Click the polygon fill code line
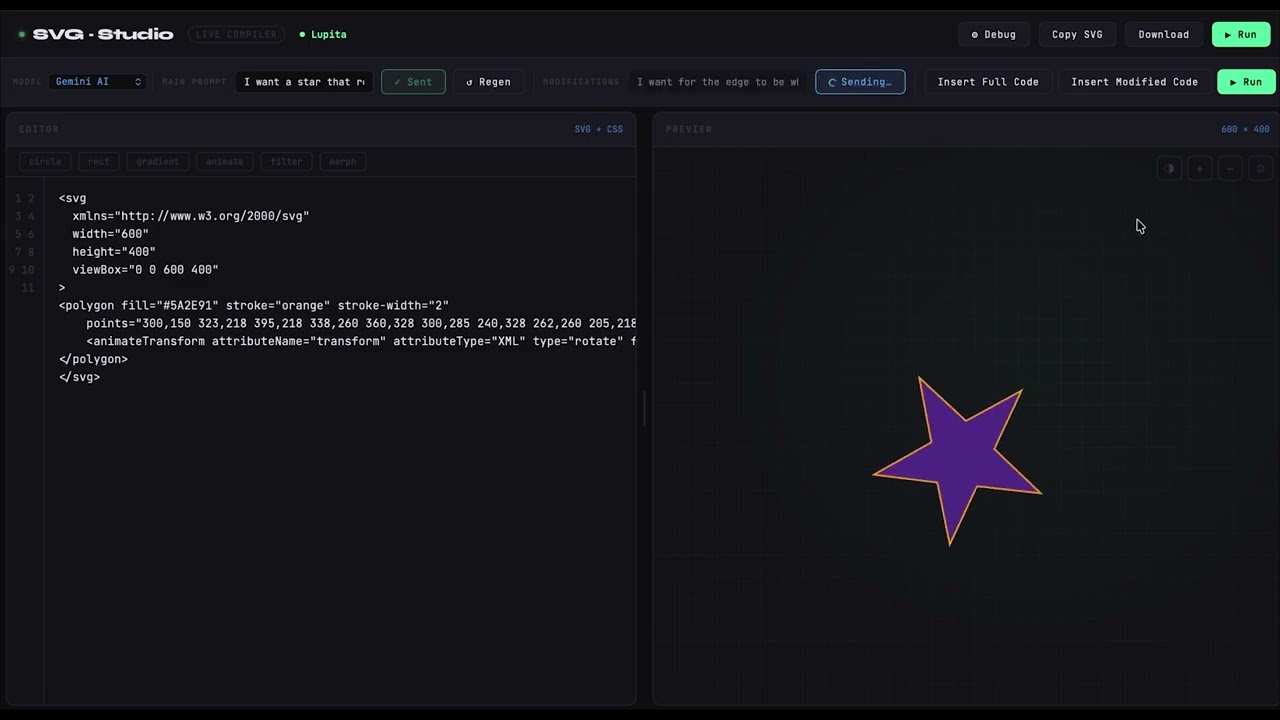Screen dimensions: 1280x720 pos(254,306)
